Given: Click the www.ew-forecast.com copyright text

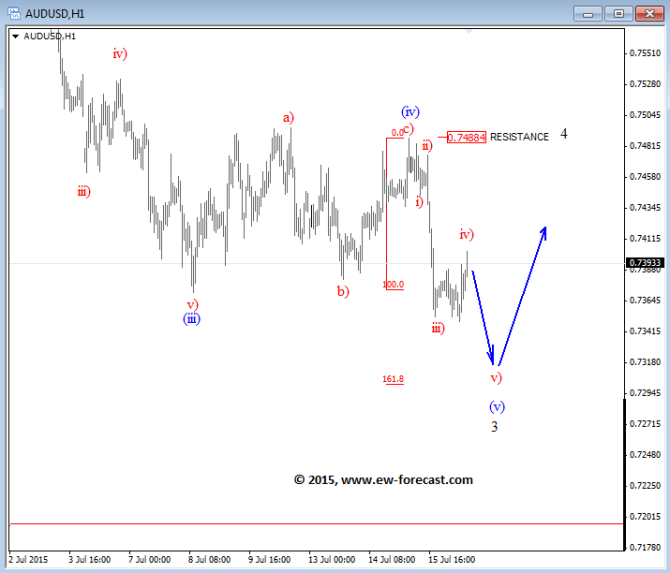Looking at the screenshot, I should point(383,480).
